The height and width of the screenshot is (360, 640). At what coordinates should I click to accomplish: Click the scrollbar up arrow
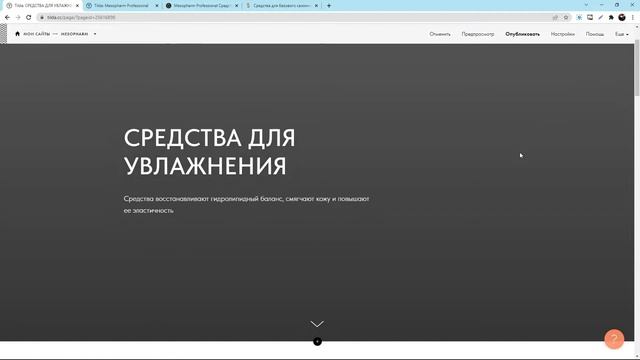(x=637, y=26)
